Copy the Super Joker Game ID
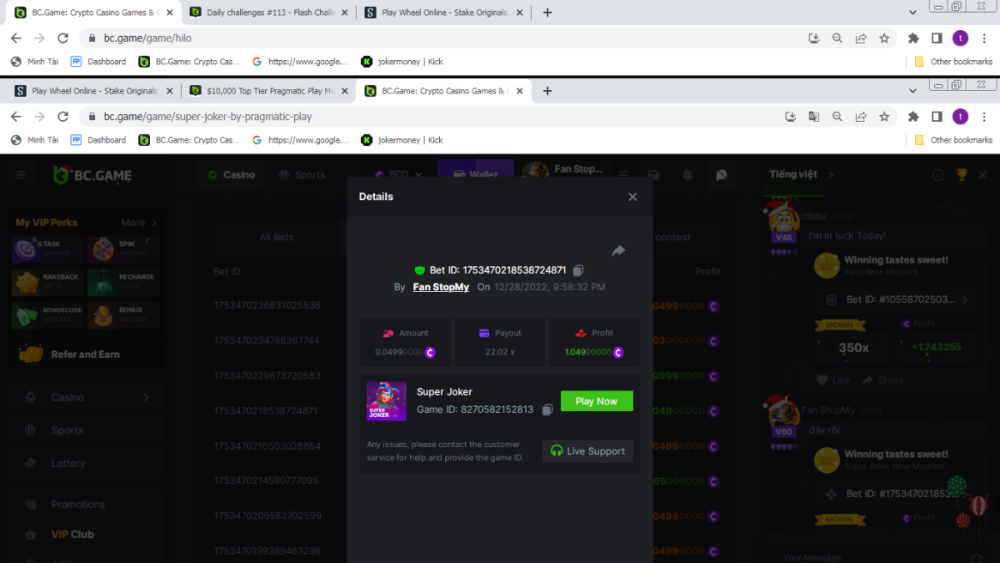 click(546, 410)
